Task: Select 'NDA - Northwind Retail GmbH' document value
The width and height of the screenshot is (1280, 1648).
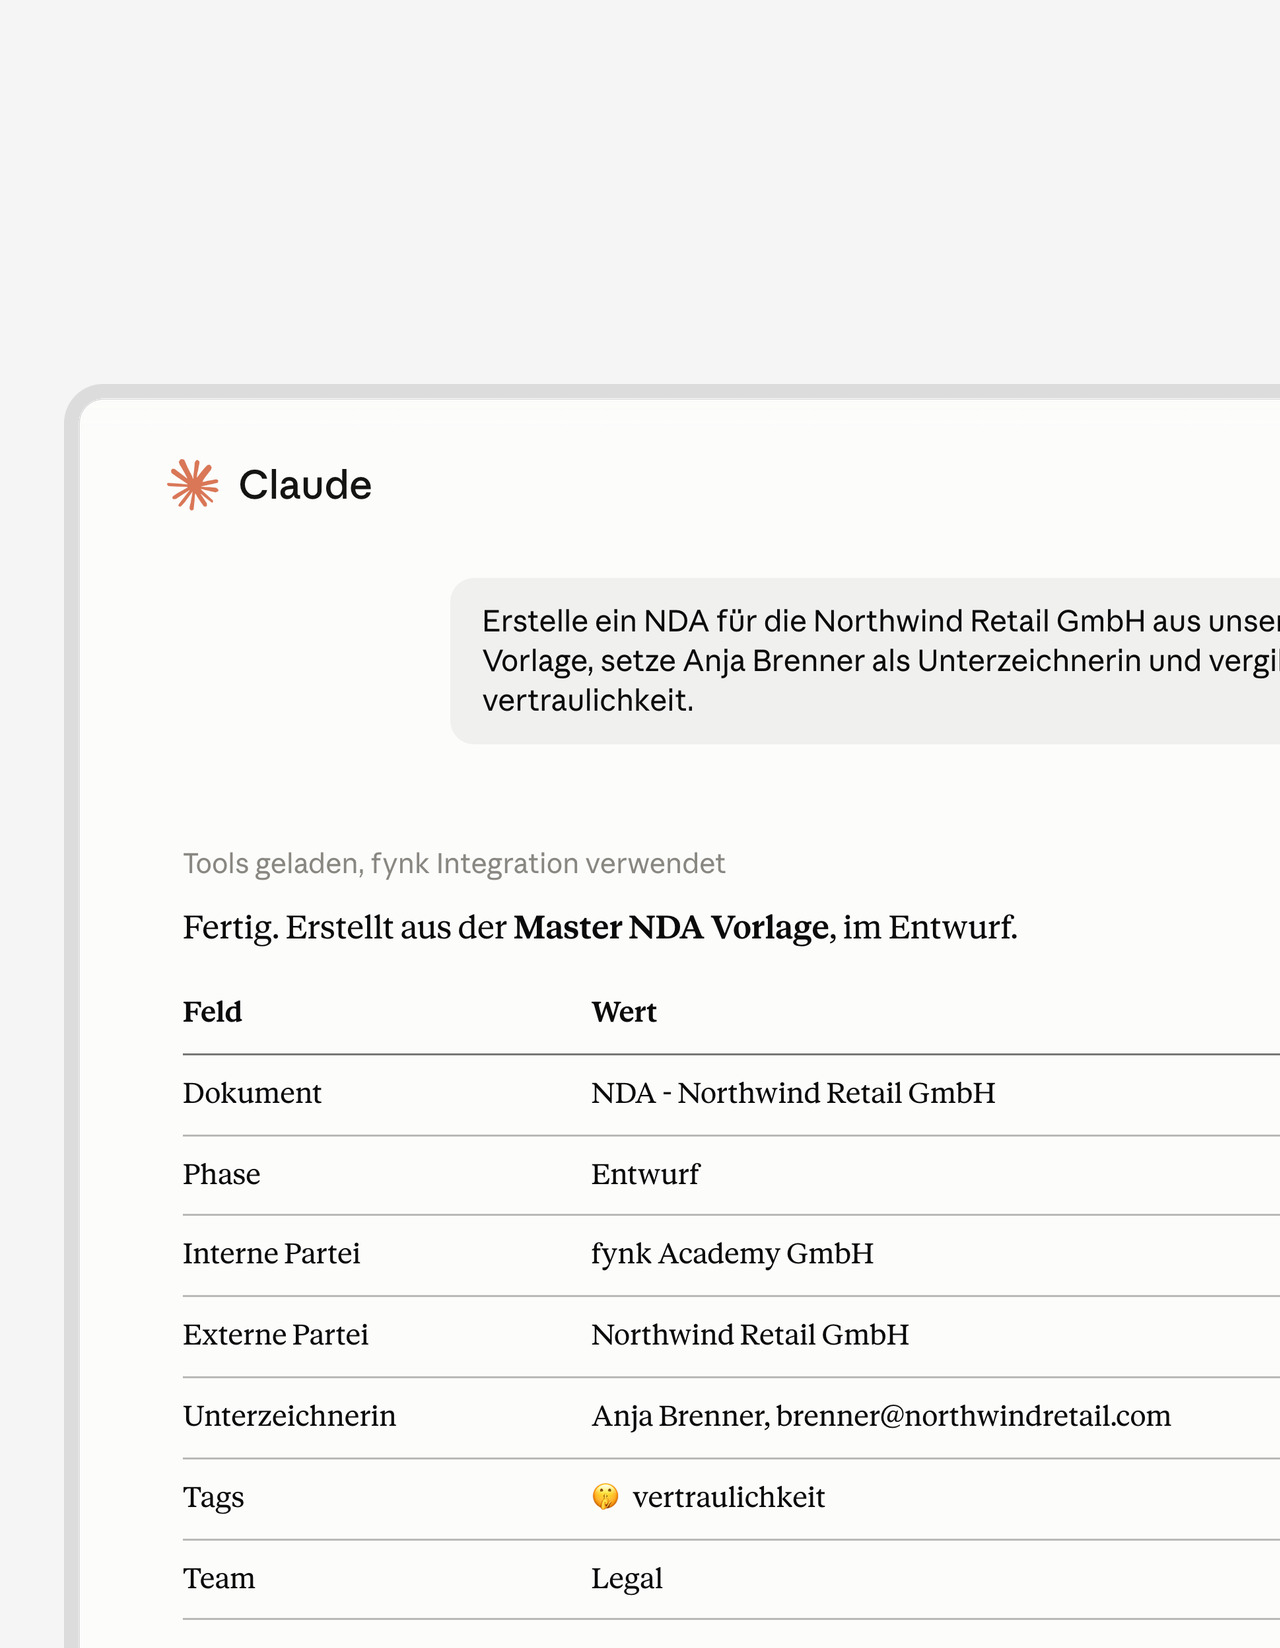Action: (794, 1093)
